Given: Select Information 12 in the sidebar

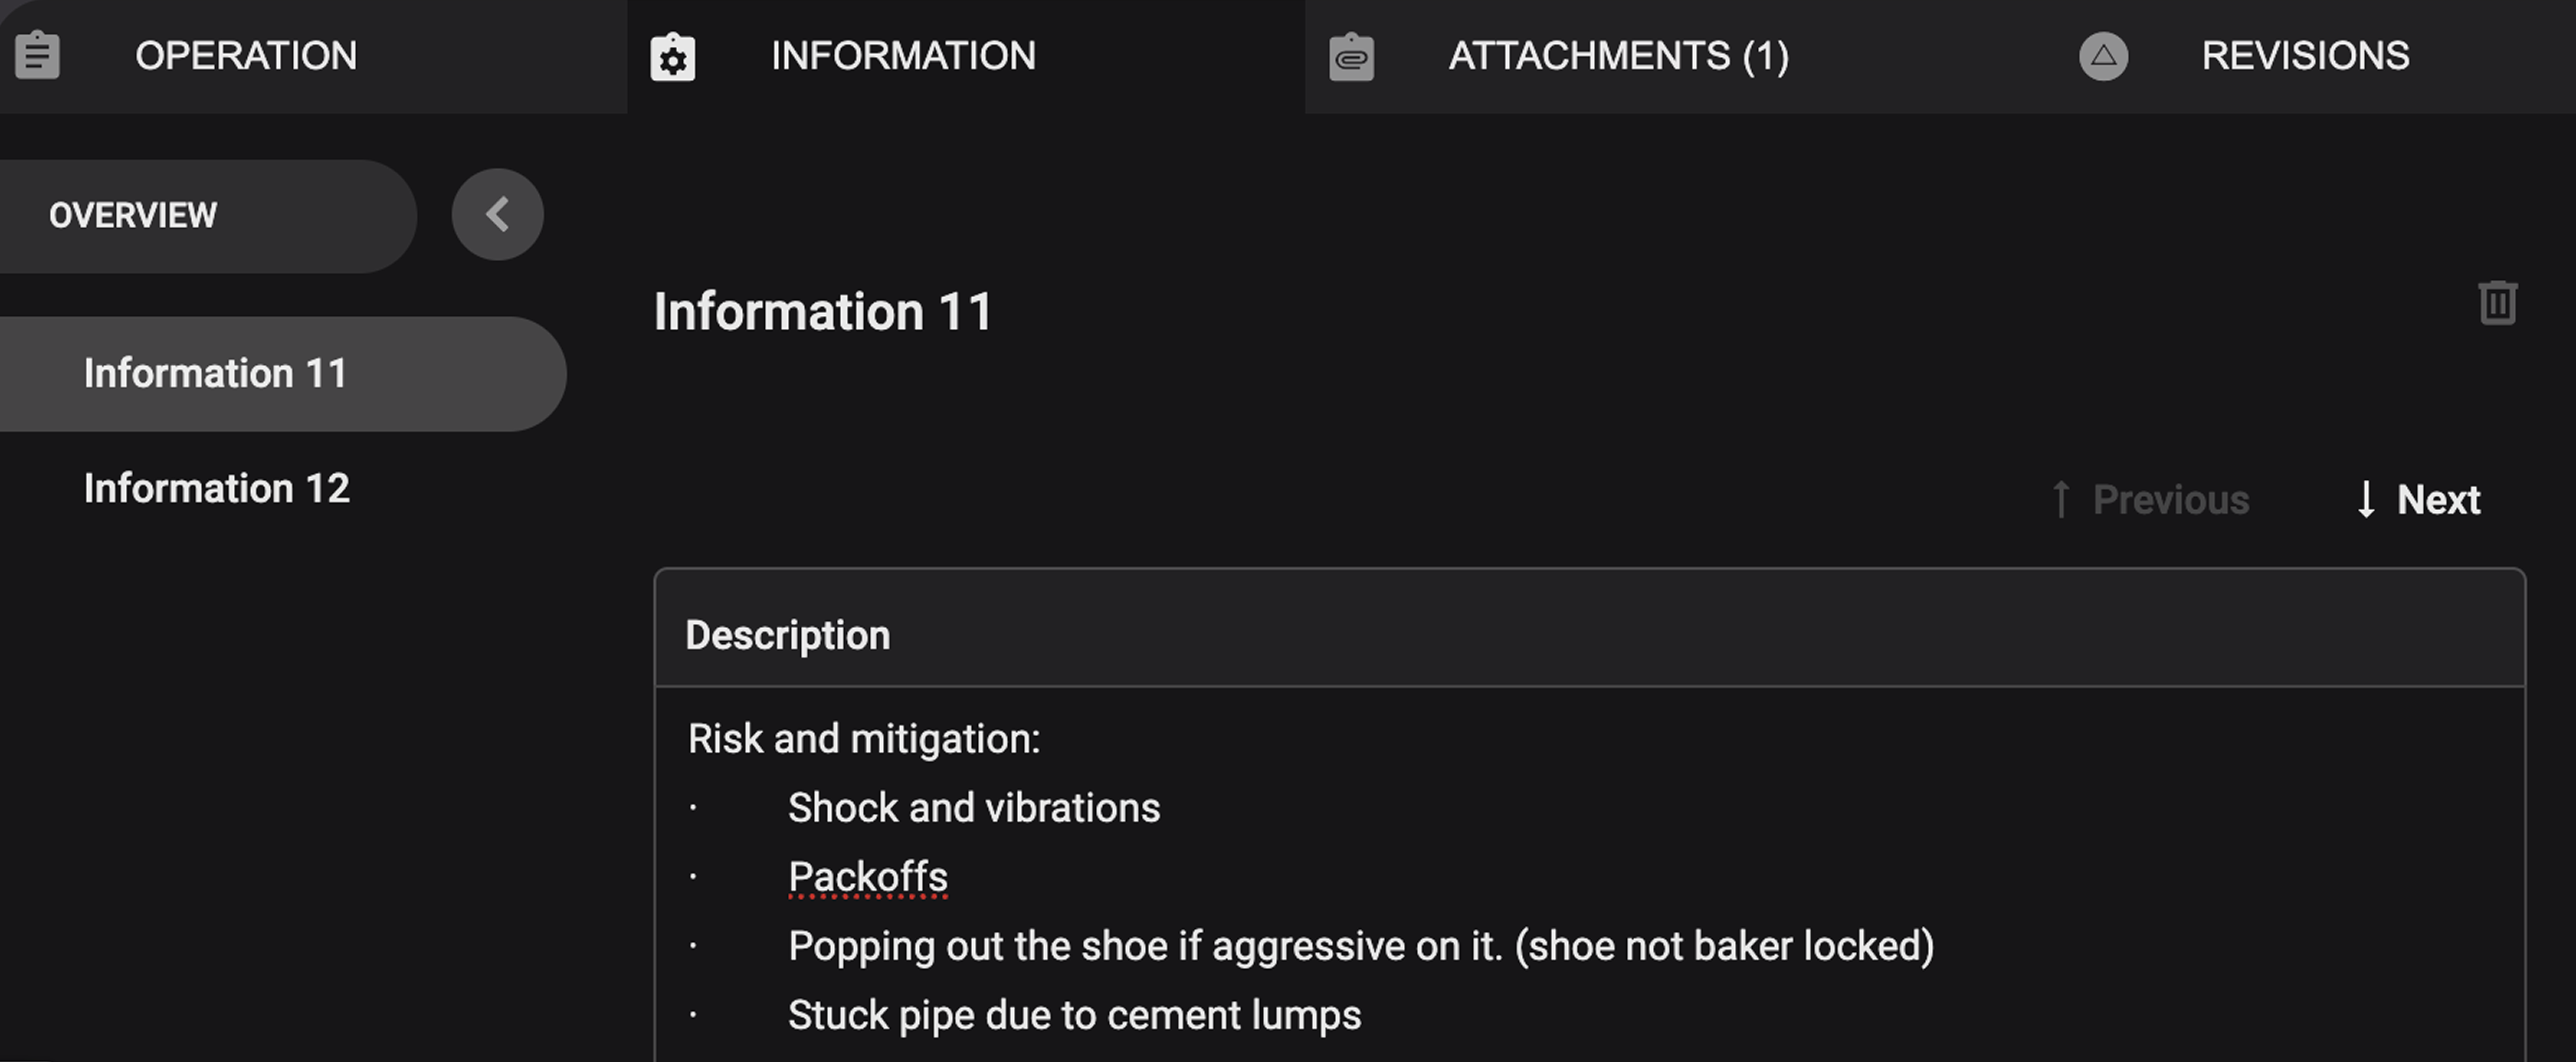Looking at the screenshot, I should pyautogui.click(x=216, y=488).
